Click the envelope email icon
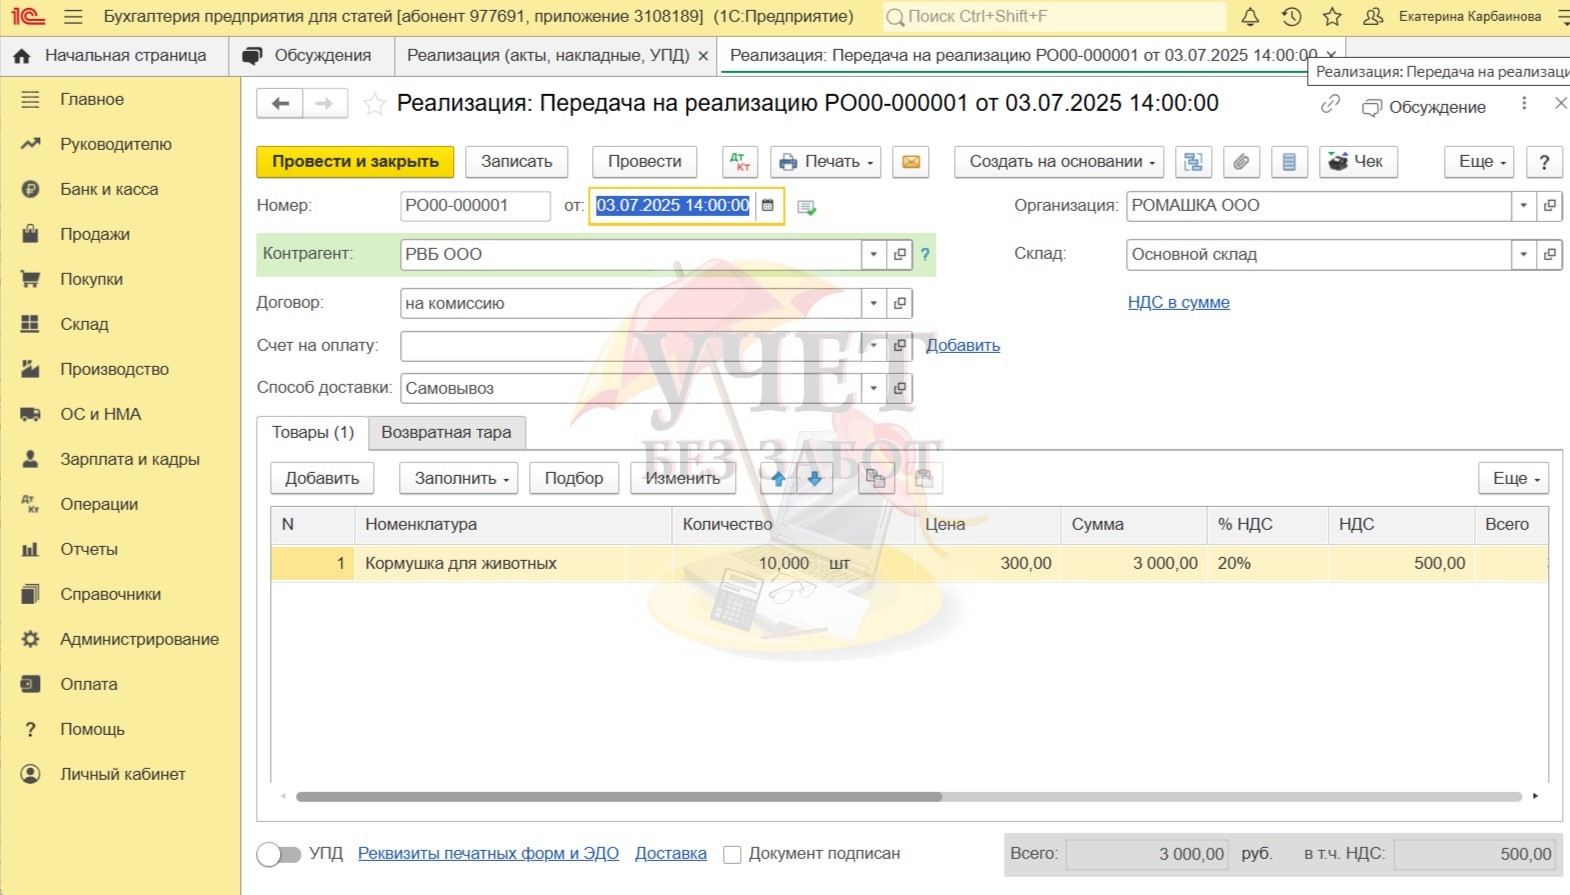The height and width of the screenshot is (895, 1570). pos(911,162)
